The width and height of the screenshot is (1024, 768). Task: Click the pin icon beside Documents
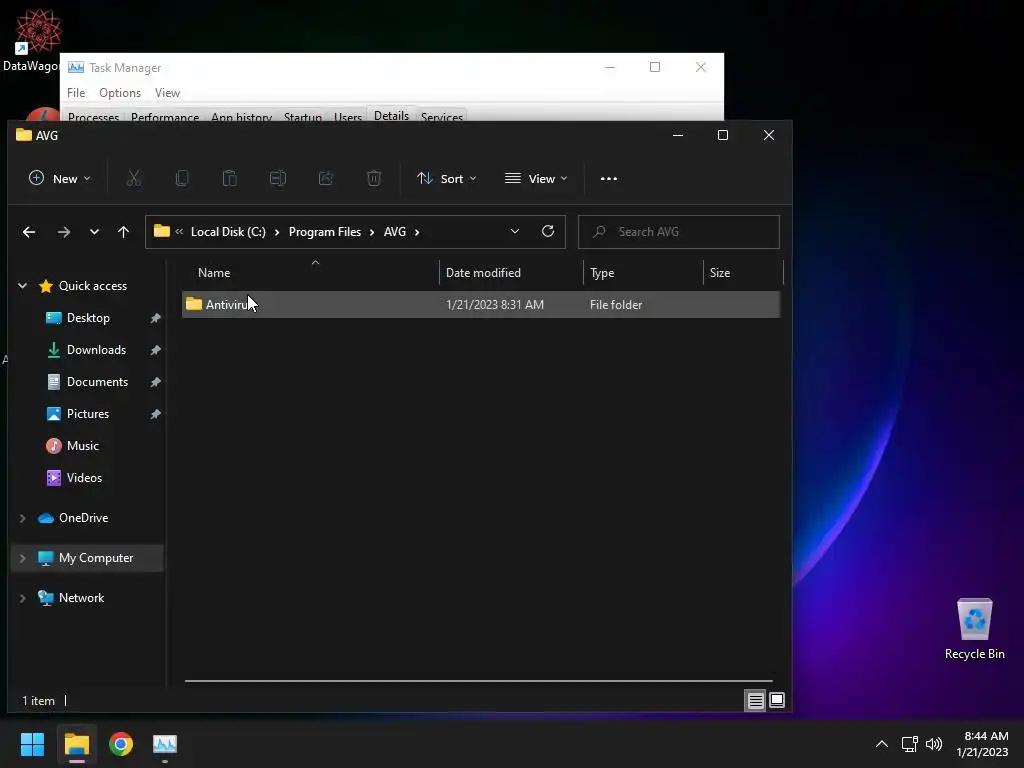point(155,382)
